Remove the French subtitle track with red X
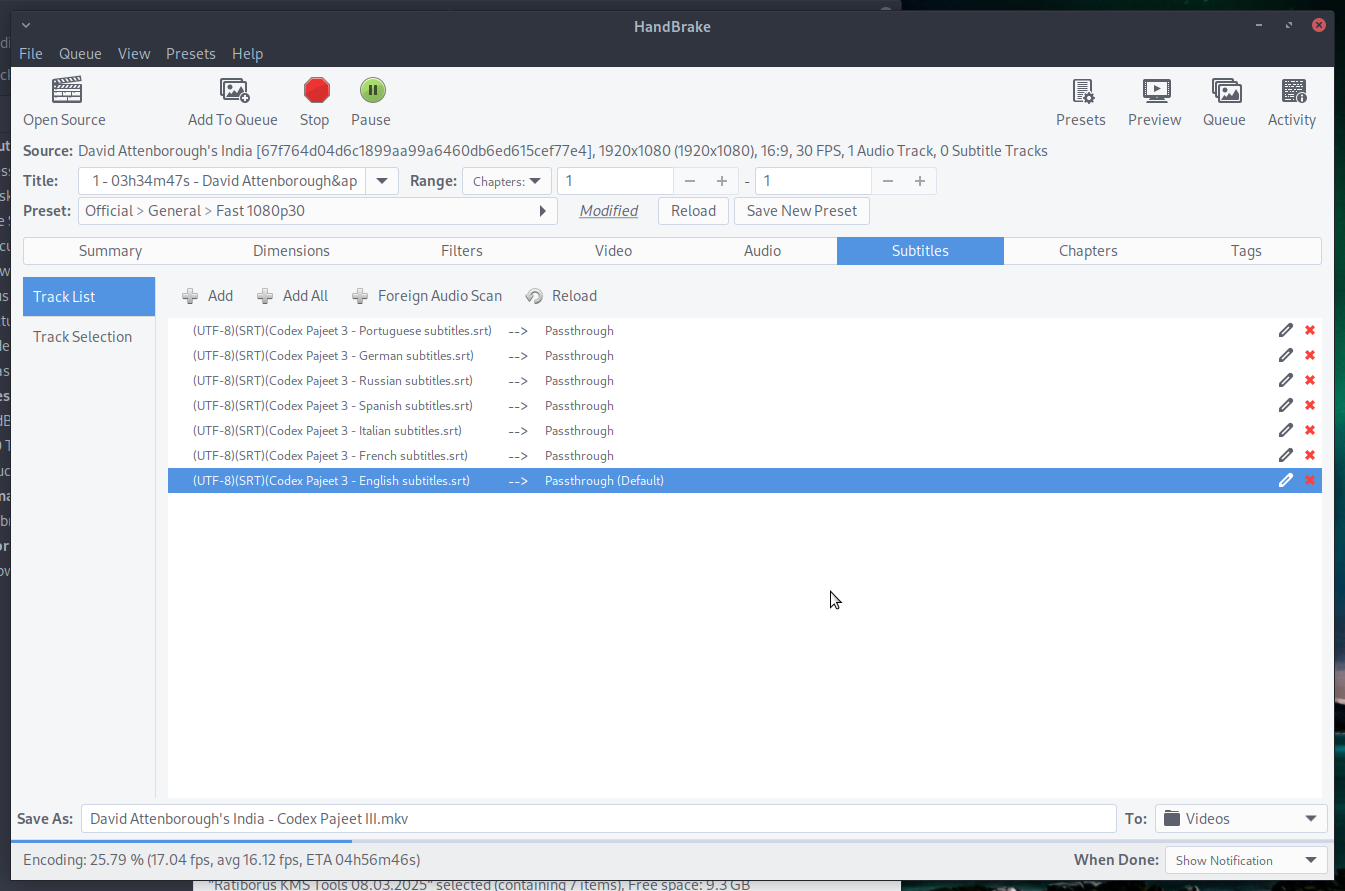The width and height of the screenshot is (1345, 891). pyautogui.click(x=1310, y=455)
